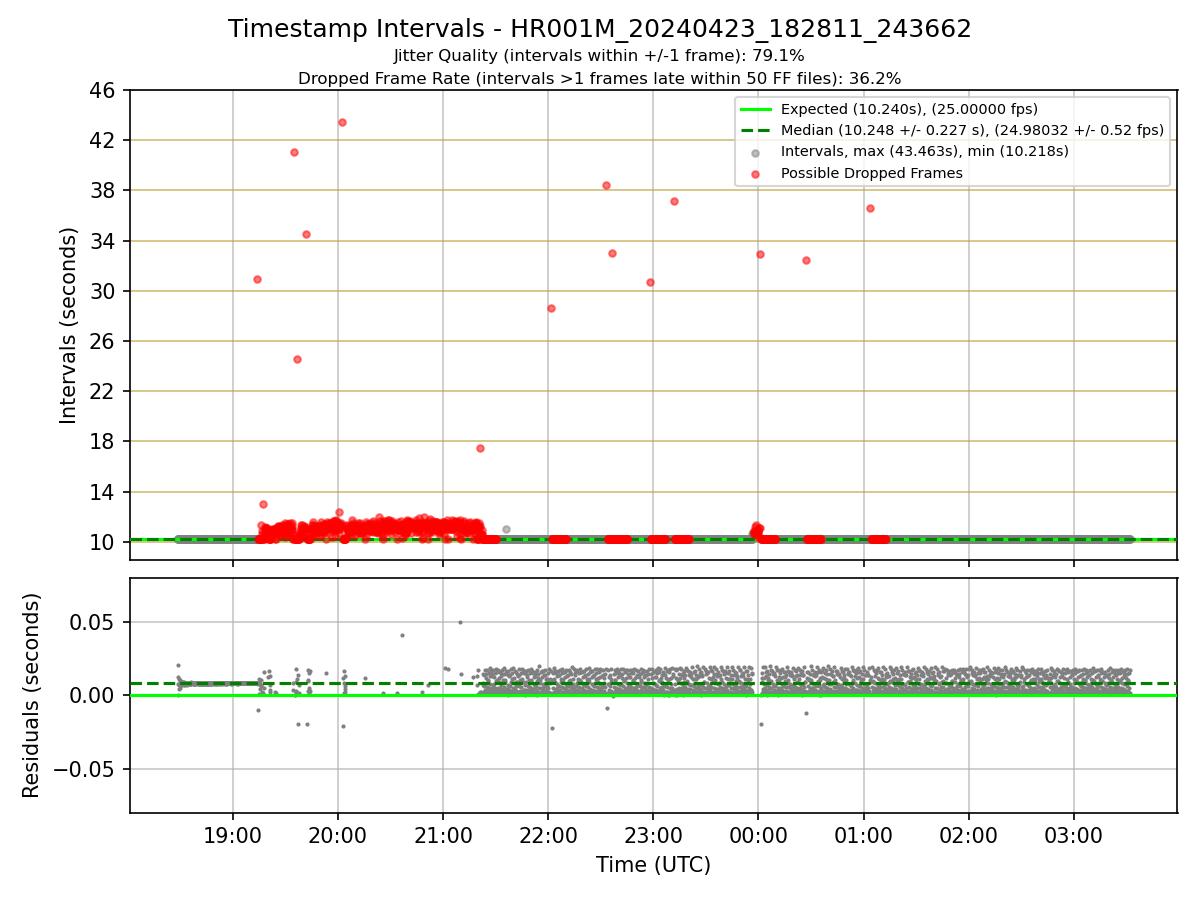Click the 46 y-axis tick label
The image size is (1200, 900).
click(104, 90)
